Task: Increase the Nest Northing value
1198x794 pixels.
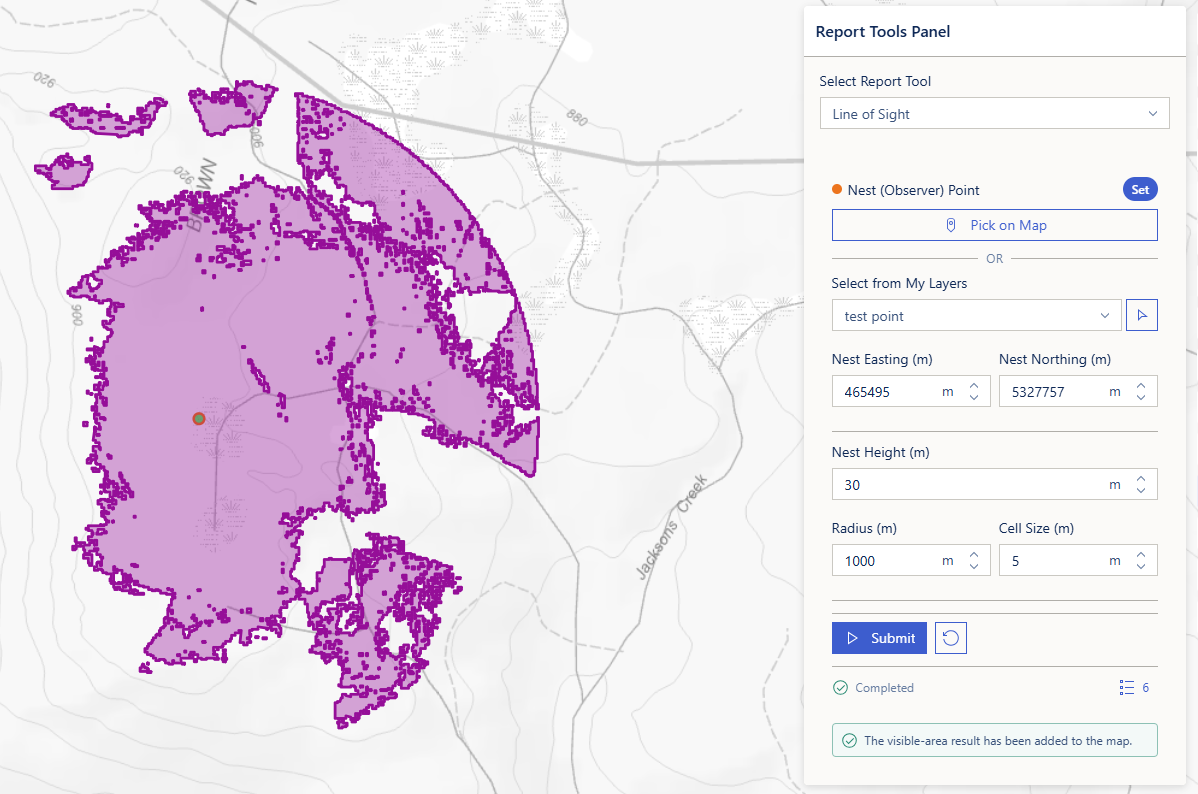Action: 1141,386
